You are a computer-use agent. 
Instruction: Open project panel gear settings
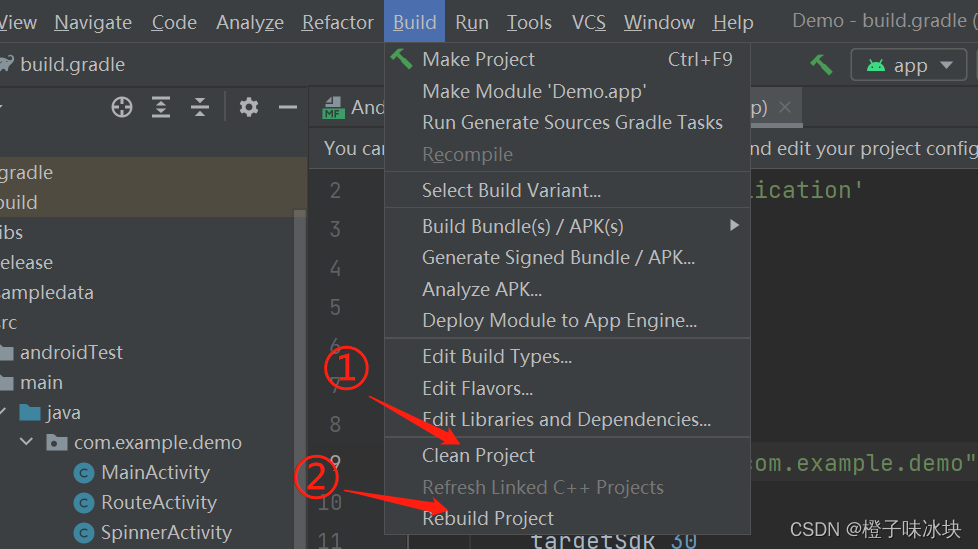(x=248, y=107)
